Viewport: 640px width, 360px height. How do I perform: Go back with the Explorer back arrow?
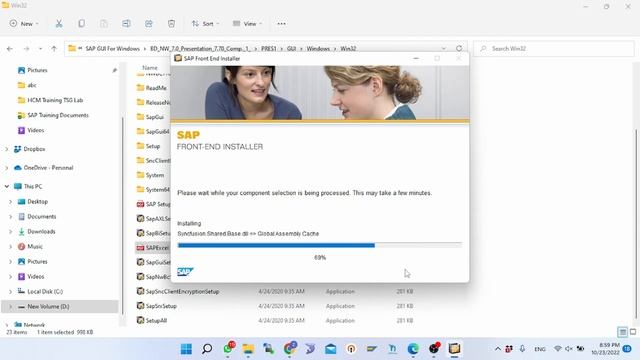10,49
